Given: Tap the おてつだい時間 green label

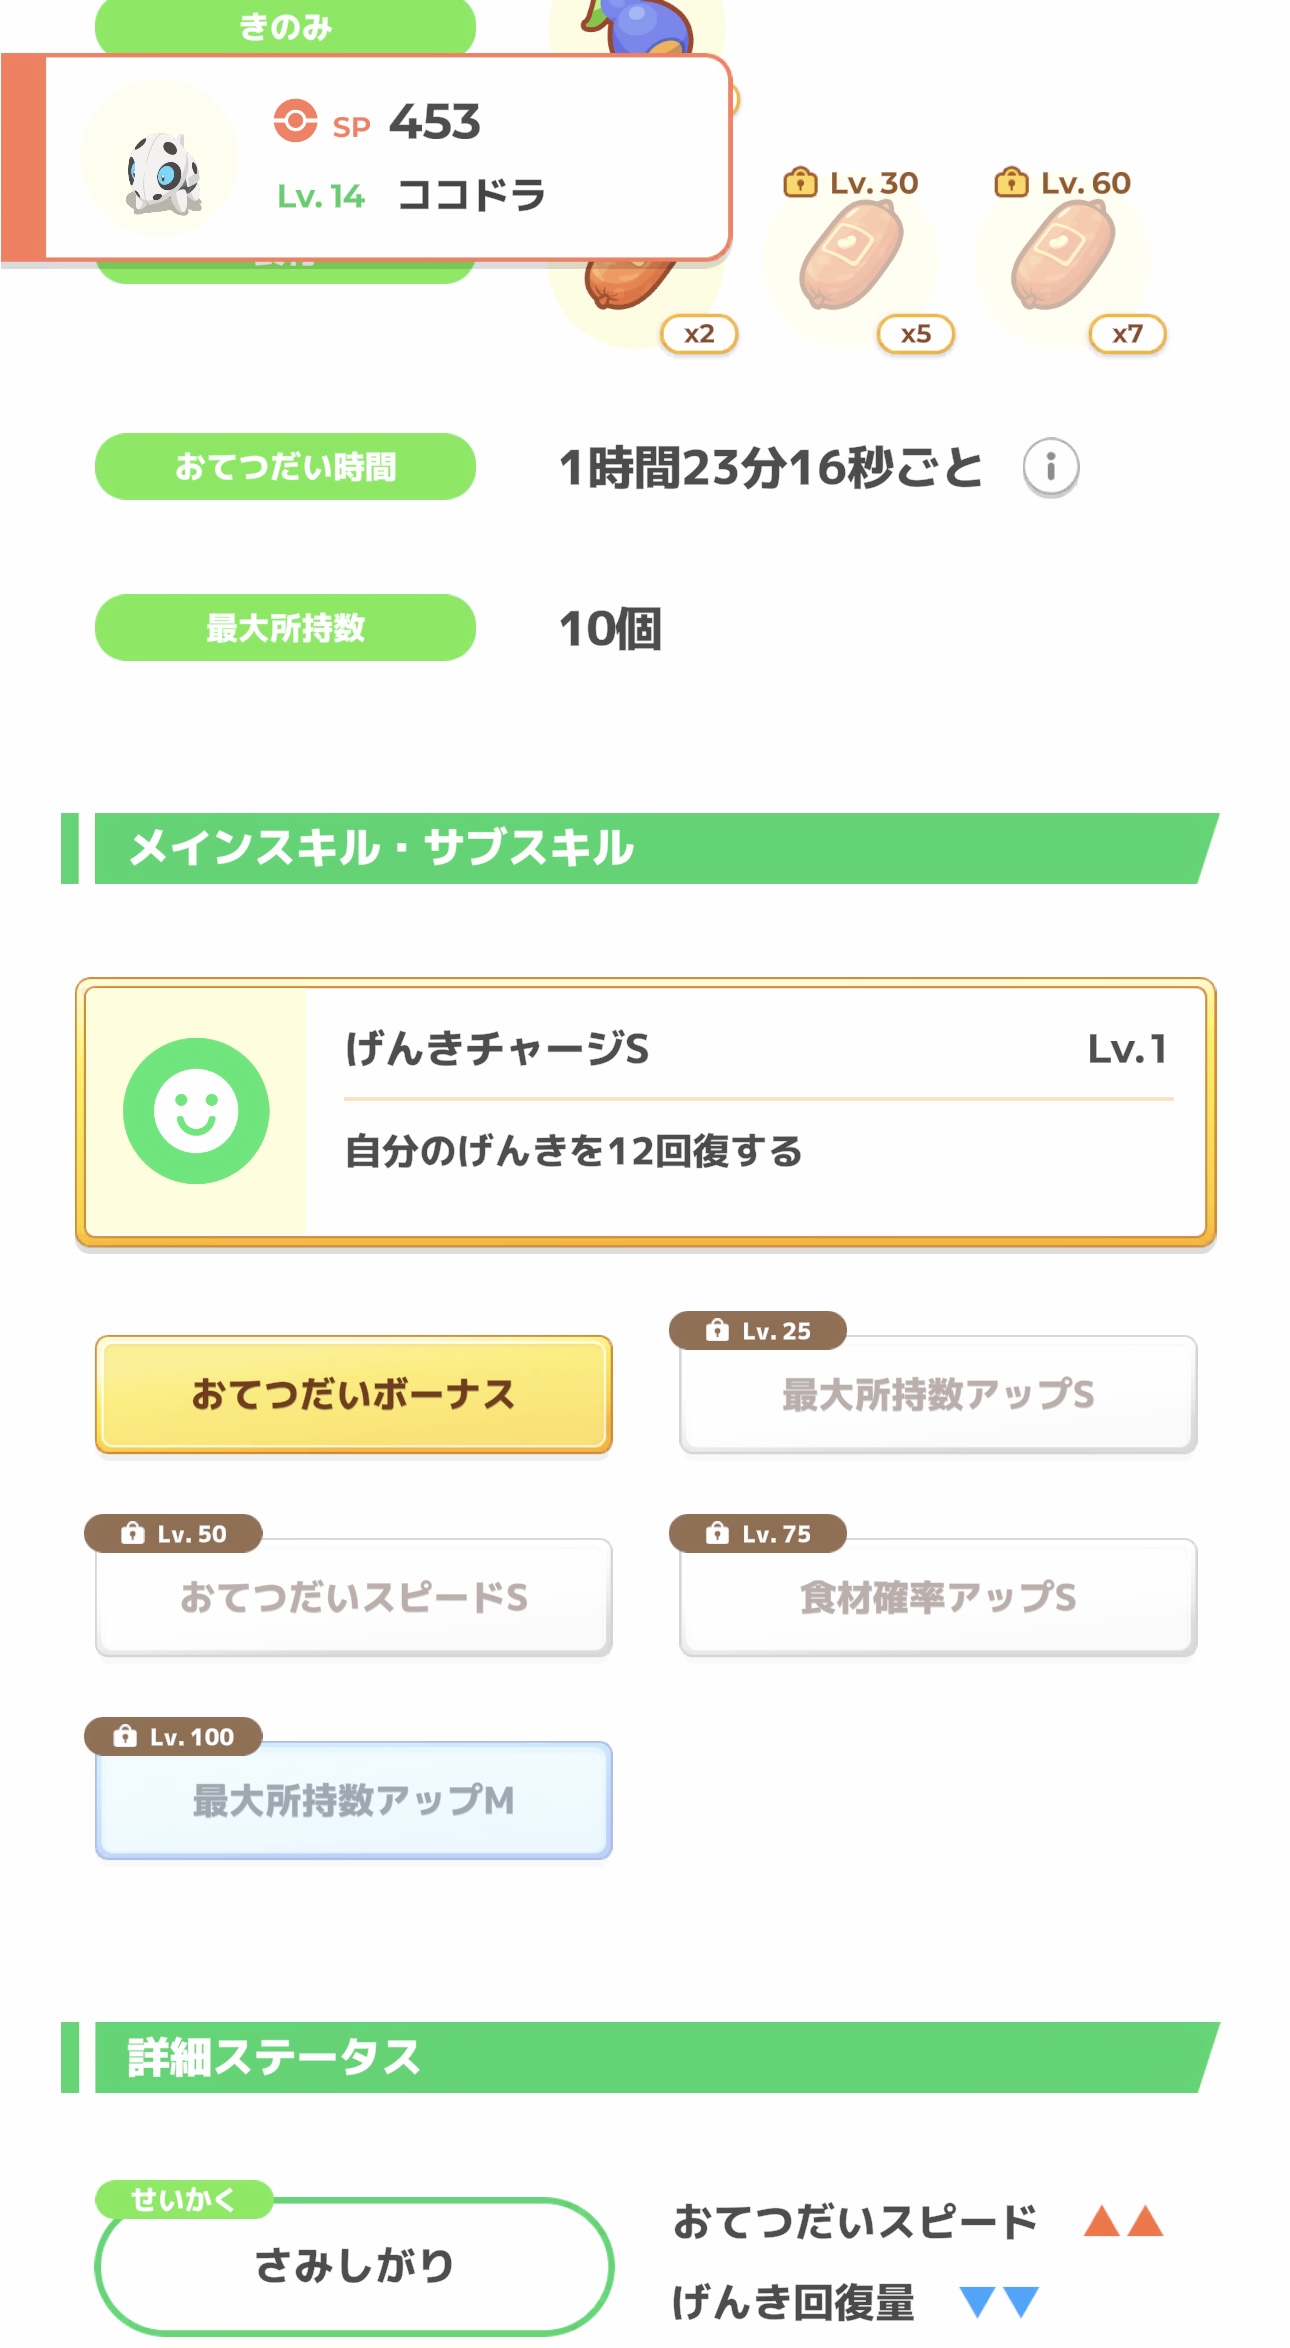Looking at the screenshot, I should [285, 467].
